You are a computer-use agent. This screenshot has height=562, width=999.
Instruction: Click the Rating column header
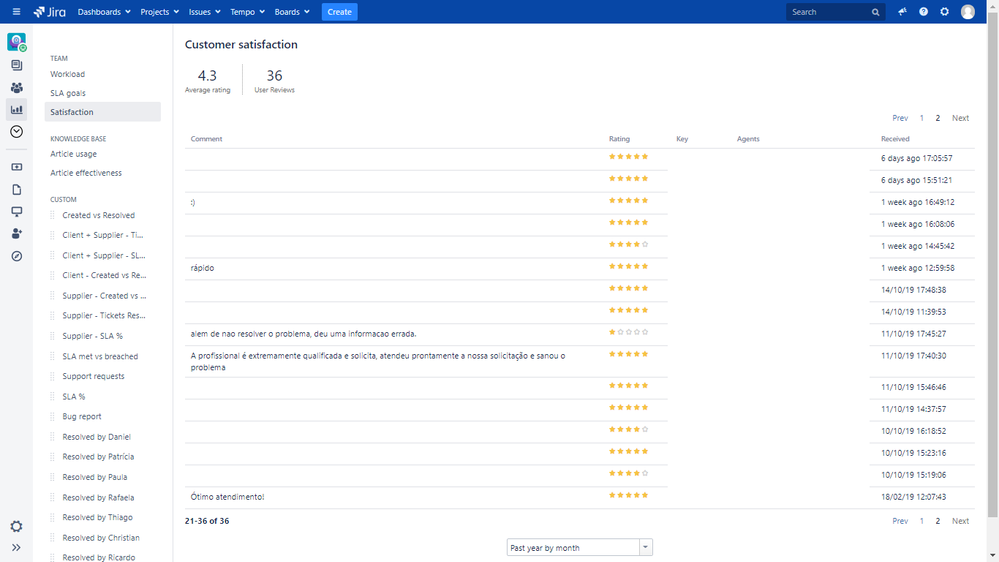(x=619, y=139)
